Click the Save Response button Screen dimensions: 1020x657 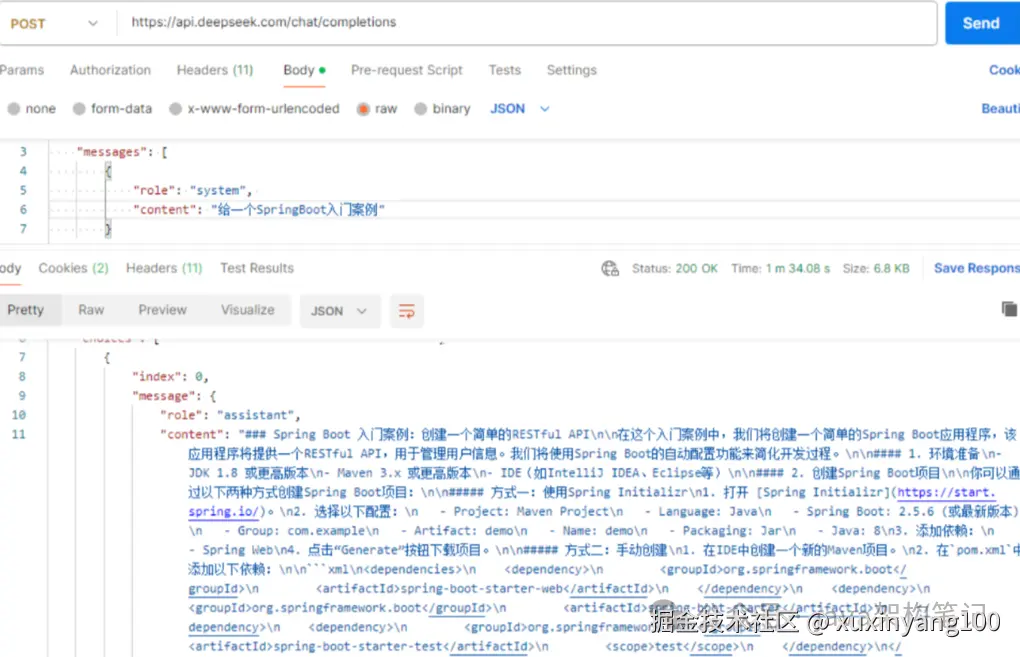tap(976, 268)
